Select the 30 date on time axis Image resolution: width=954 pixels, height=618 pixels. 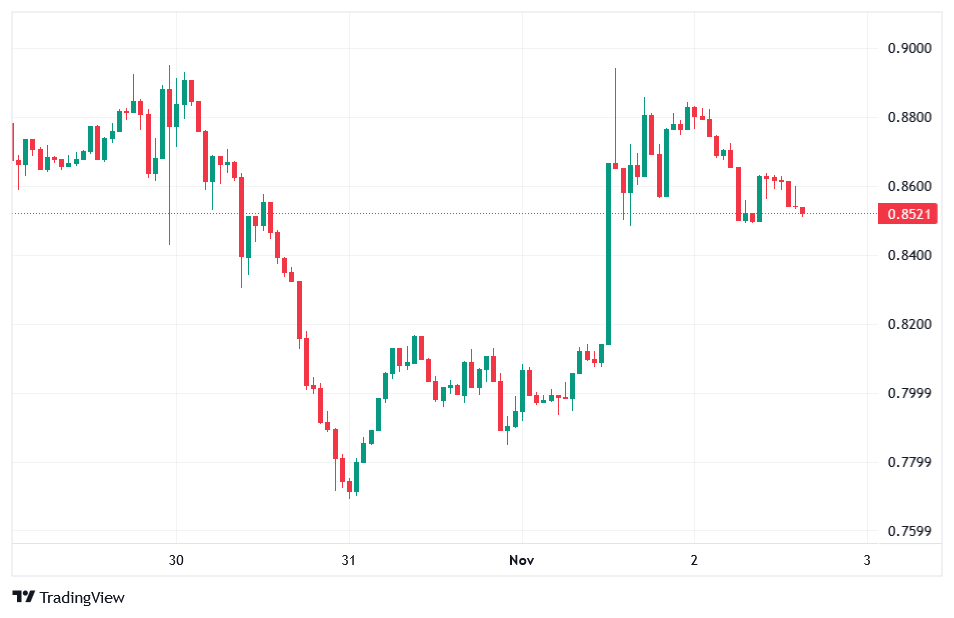pos(176,560)
